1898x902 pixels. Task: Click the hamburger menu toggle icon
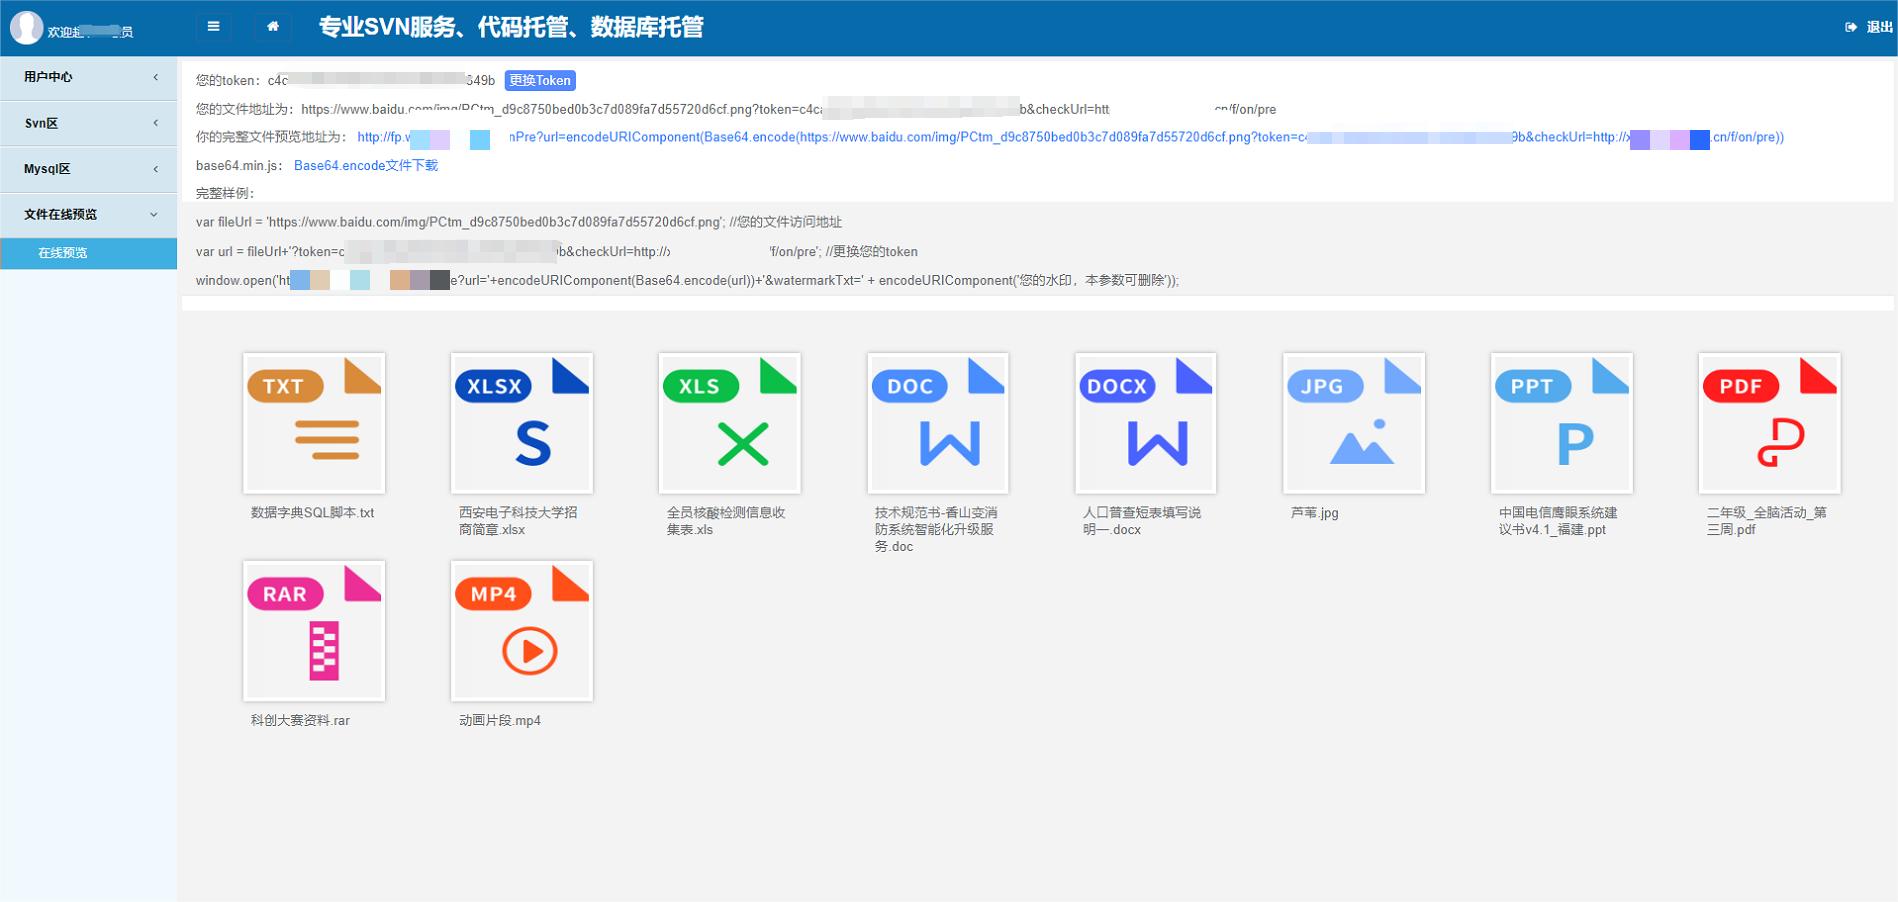213,27
